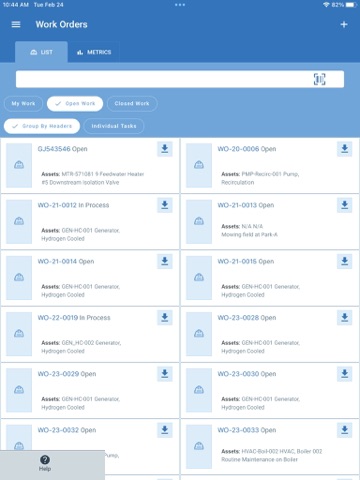Image resolution: width=360 pixels, height=480 pixels.
Task: Toggle the Open Work filter chip
Action: pos(75,104)
